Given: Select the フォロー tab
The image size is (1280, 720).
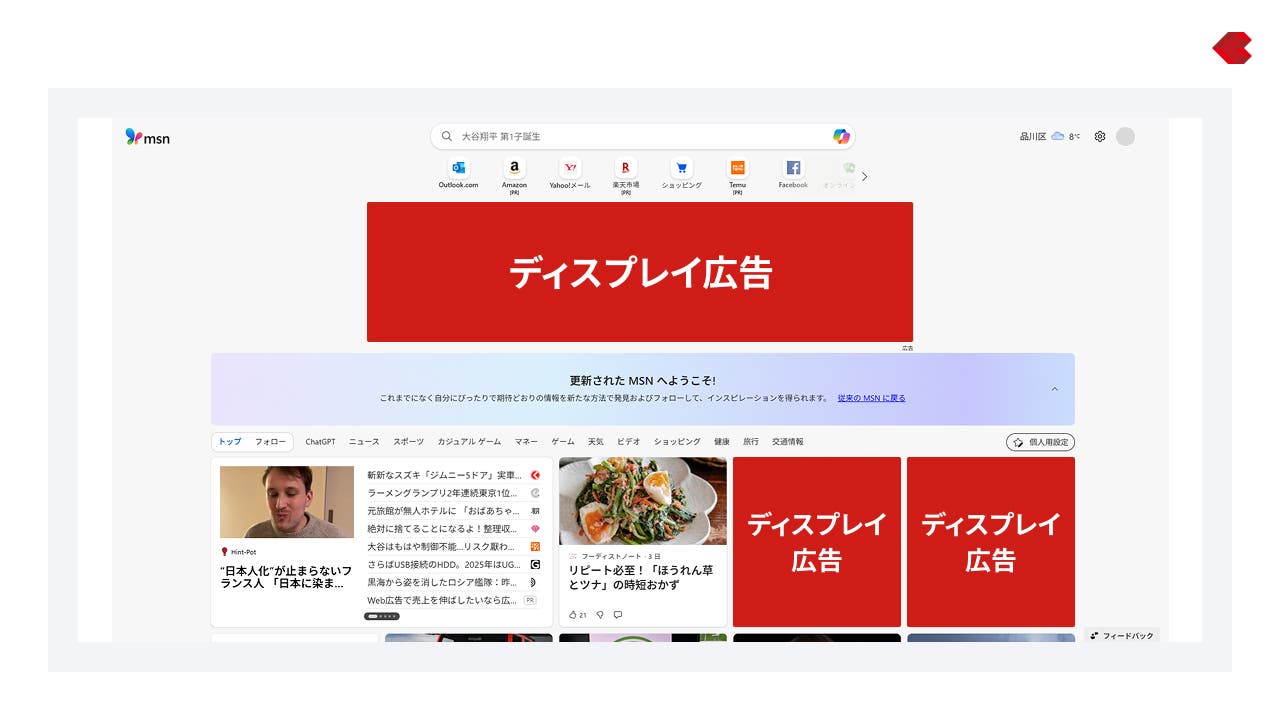Looking at the screenshot, I should [x=270, y=442].
